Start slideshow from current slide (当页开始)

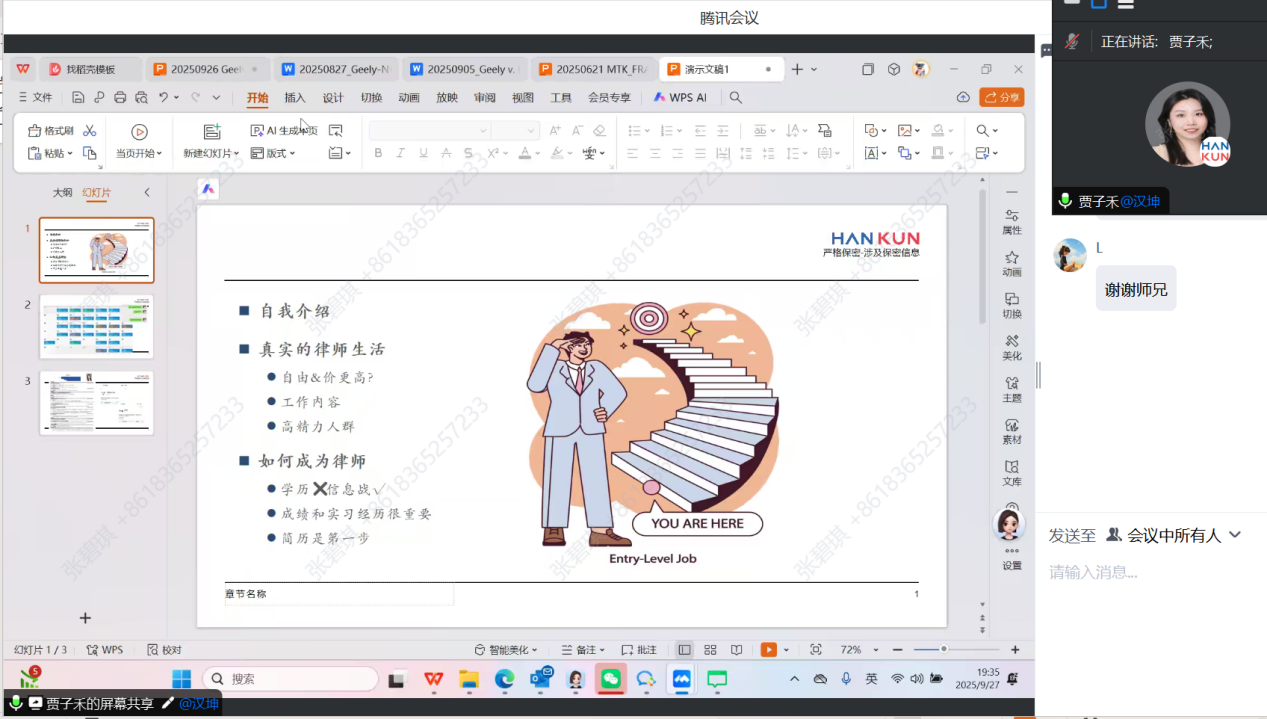click(139, 132)
